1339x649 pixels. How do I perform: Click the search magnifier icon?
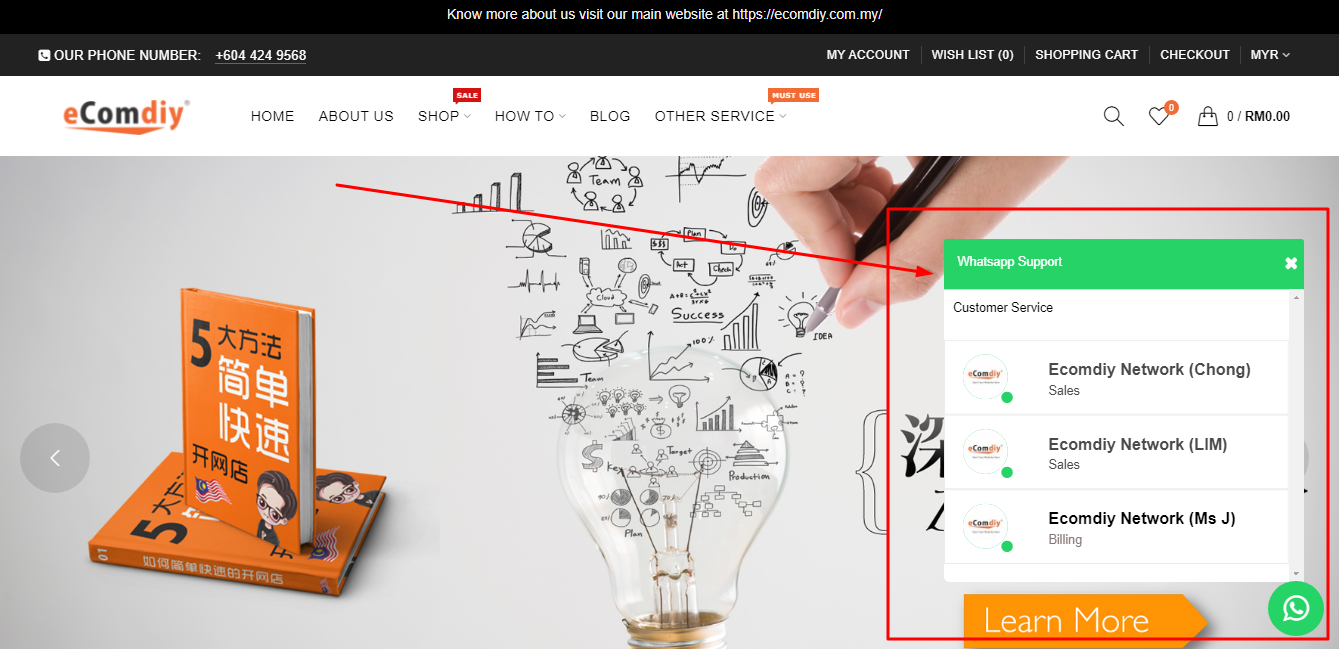(x=1113, y=116)
